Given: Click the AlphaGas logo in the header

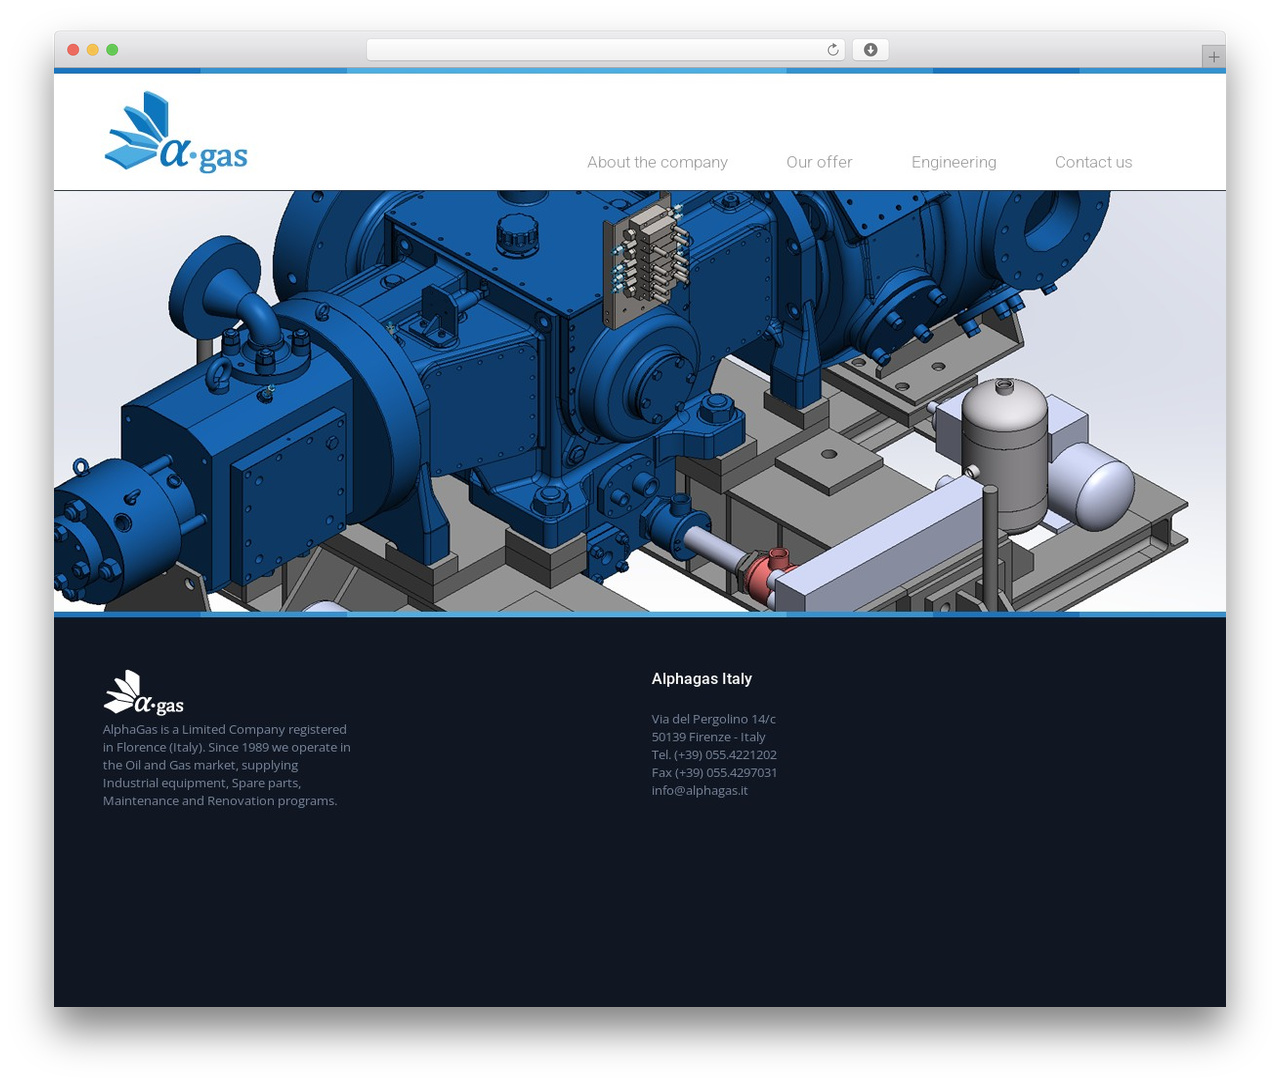Looking at the screenshot, I should coord(176,132).
